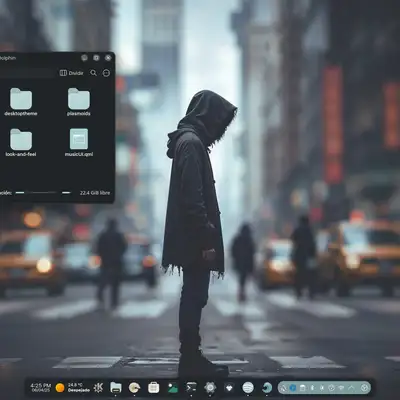Open Dolphin's hamburger menu button
400x400 pixels.
[x=106, y=73]
